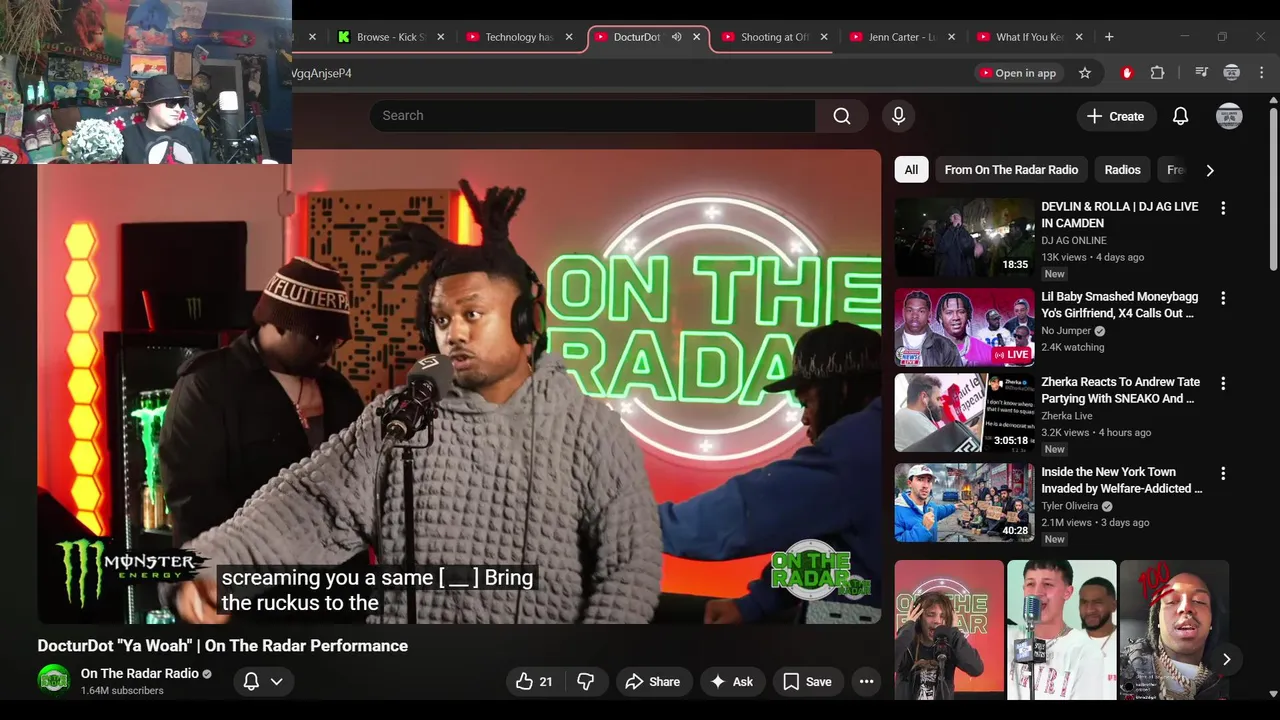The image size is (1280, 720).
Task: Click the Create button
Action: click(x=1115, y=116)
